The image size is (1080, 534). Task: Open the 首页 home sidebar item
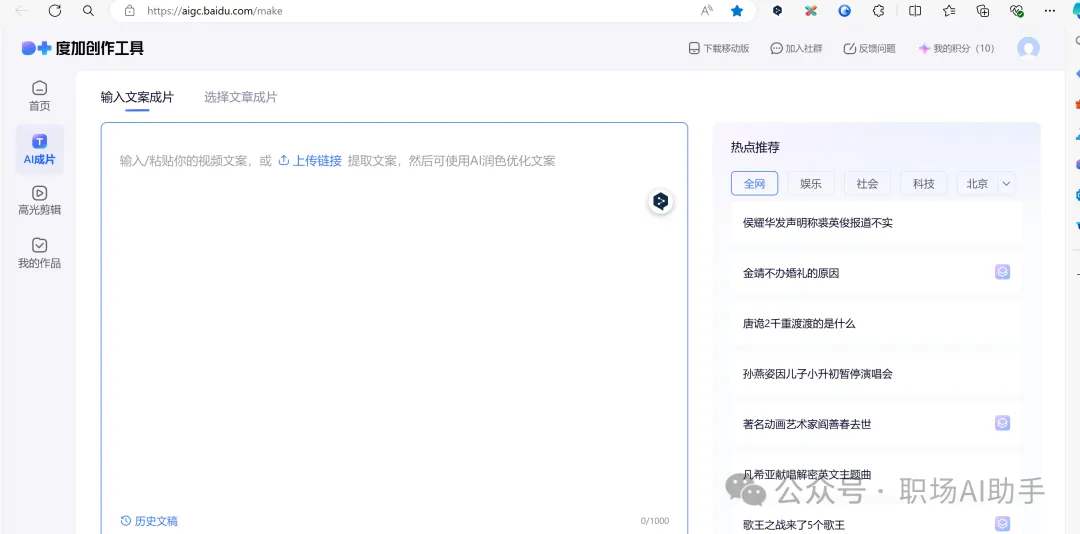point(39,96)
